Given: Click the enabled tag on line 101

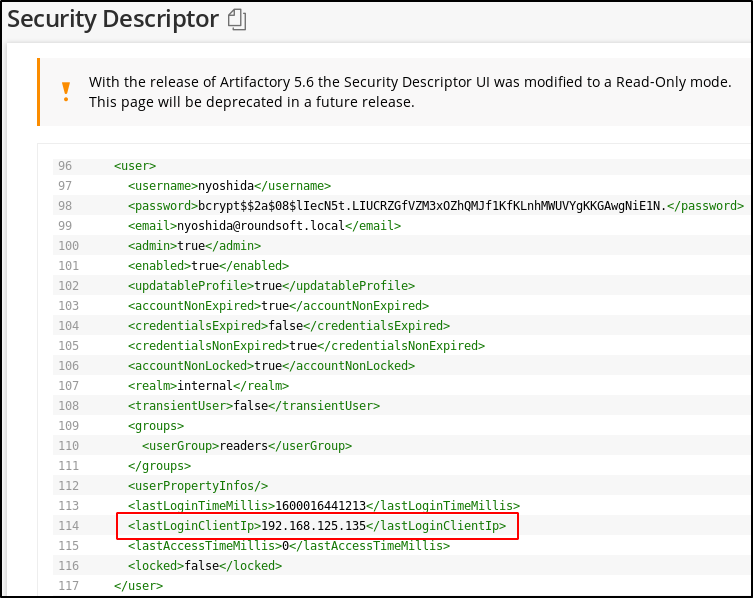Looking at the screenshot, I should [x=159, y=266].
